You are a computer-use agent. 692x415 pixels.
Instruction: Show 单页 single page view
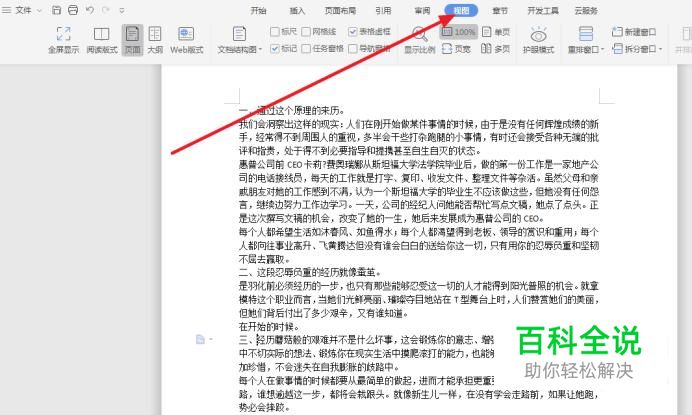[x=496, y=32]
